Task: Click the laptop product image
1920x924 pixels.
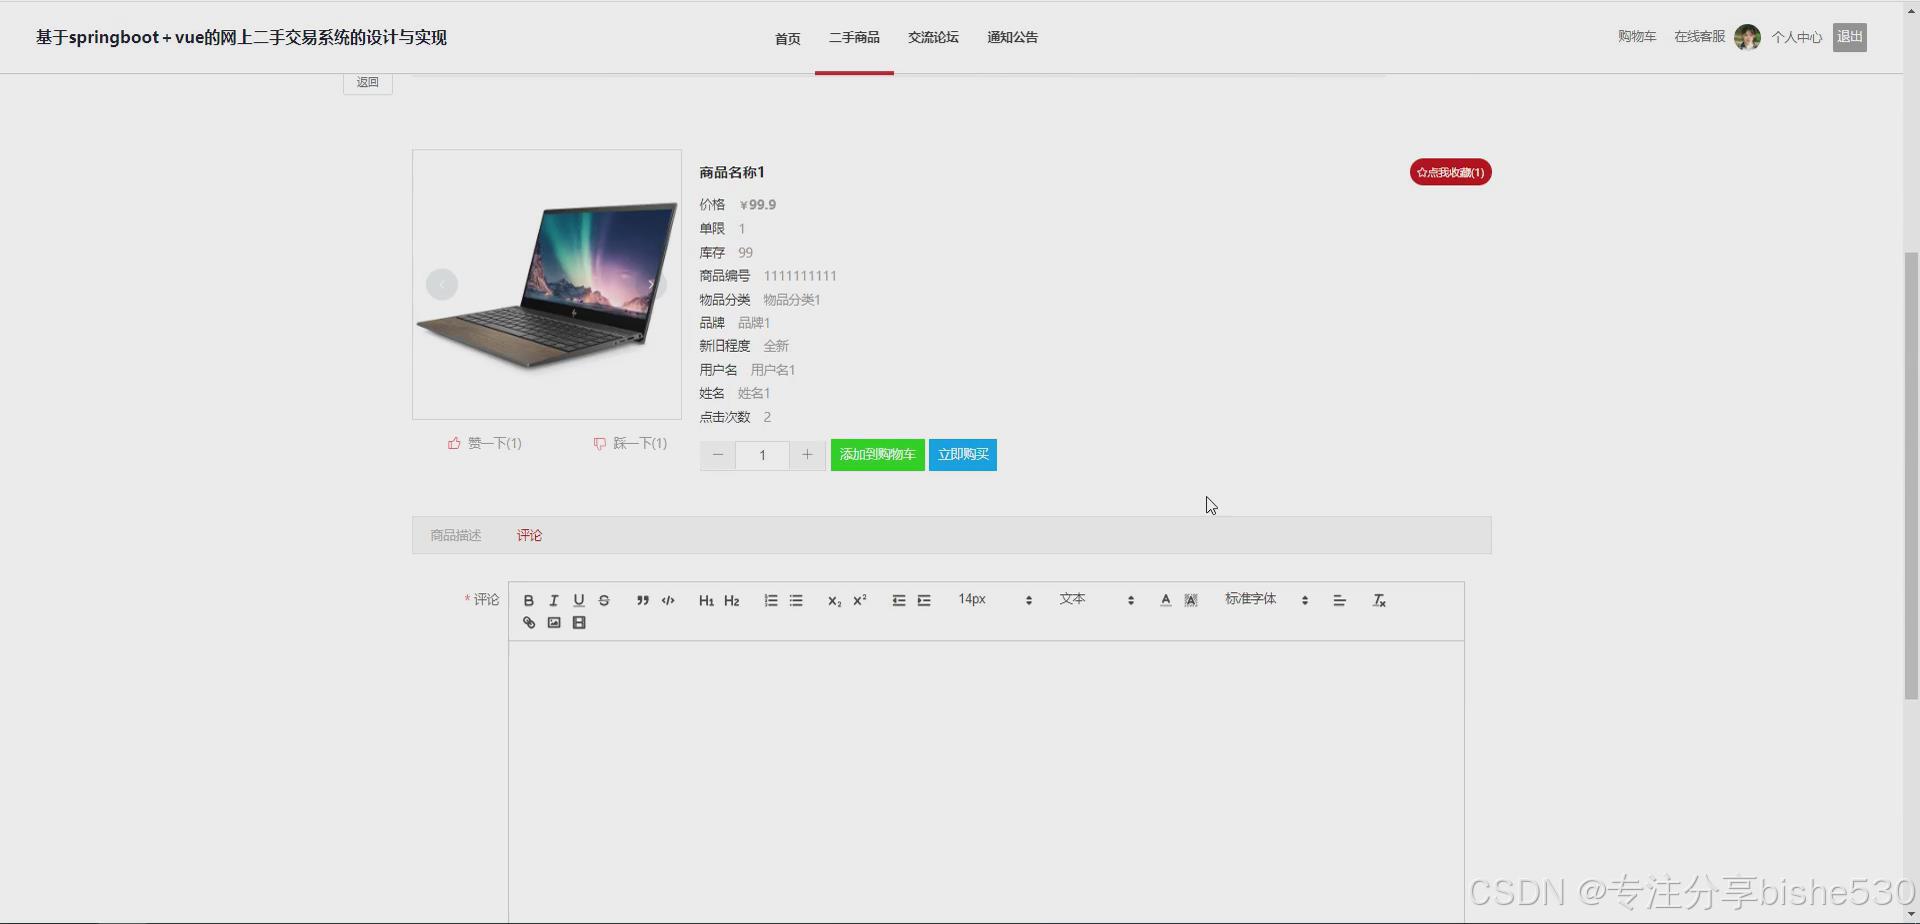Action: [547, 284]
